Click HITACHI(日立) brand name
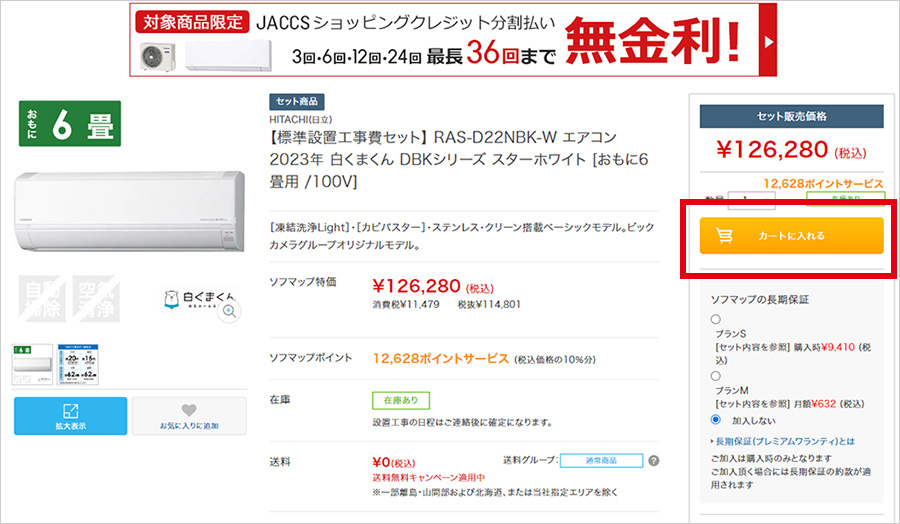The width and height of the screenshot is (900, 524). 301,119
